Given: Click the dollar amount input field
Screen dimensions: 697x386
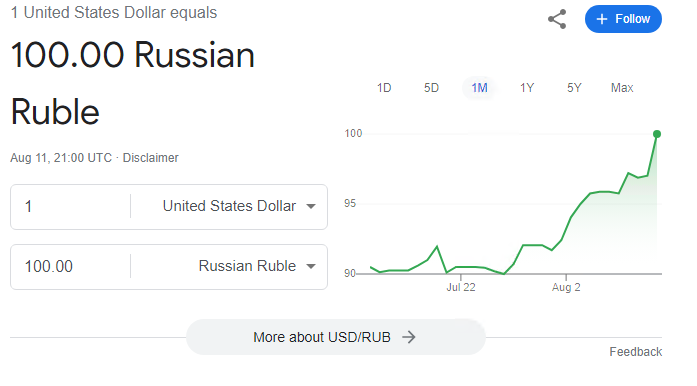Looking at the screenshot, I should point(71,206).
